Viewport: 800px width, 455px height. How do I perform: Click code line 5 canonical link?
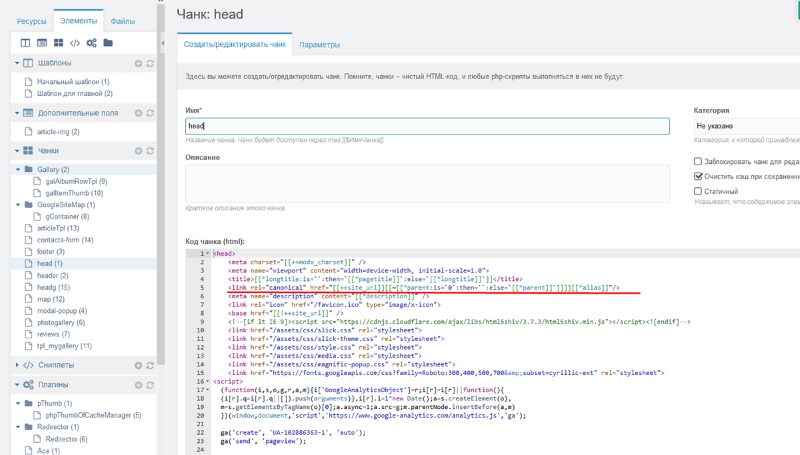[423, 288]
